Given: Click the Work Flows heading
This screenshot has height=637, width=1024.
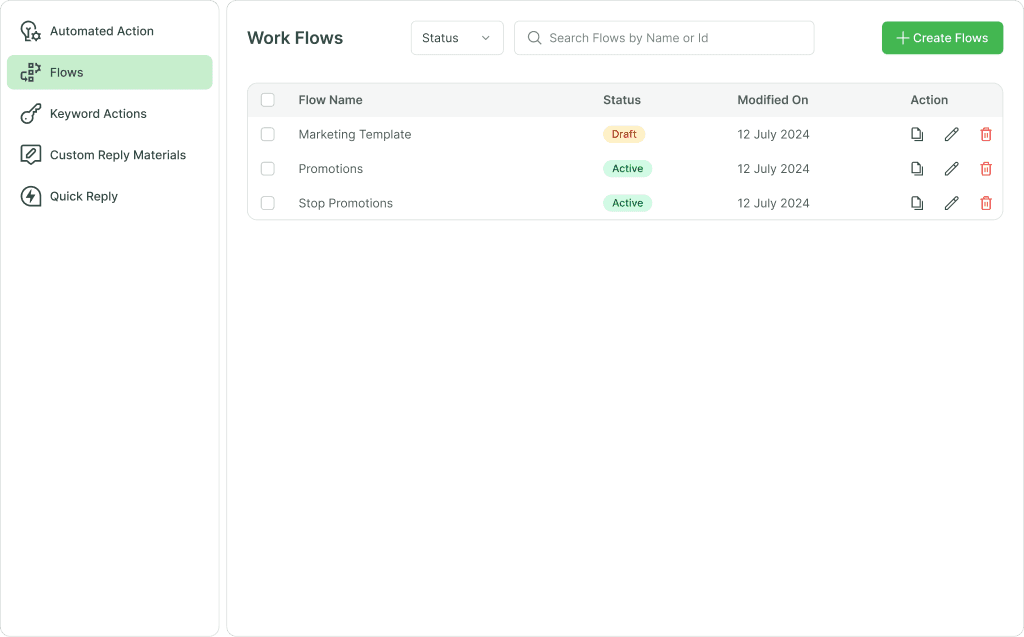Looking at the screenshot, I should click(x=295, y=37).
